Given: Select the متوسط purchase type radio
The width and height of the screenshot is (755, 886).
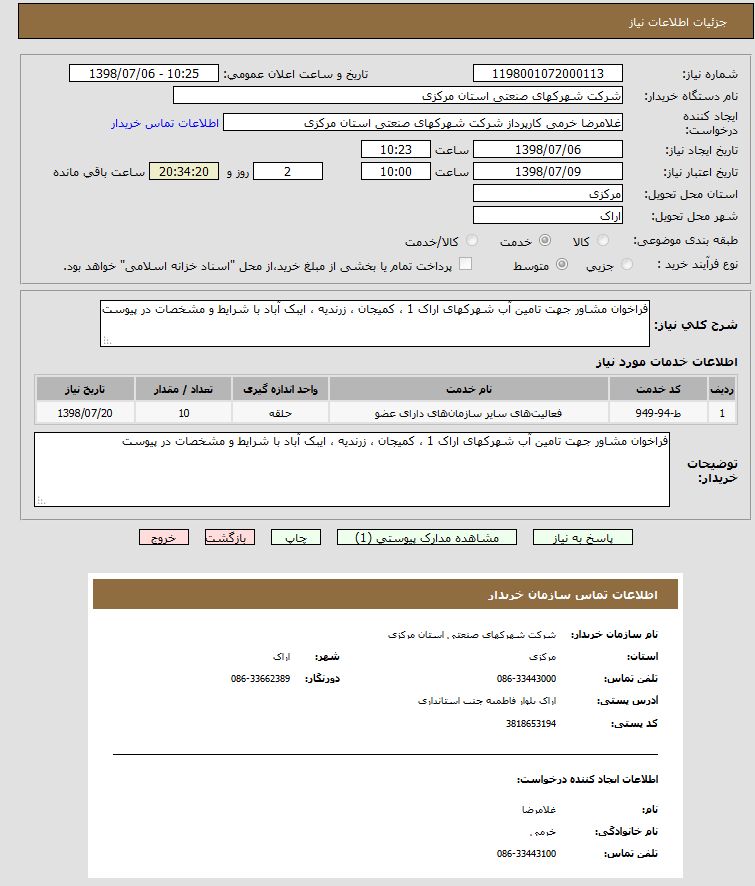Looking at the screenshot, I should tap(561, 265).
